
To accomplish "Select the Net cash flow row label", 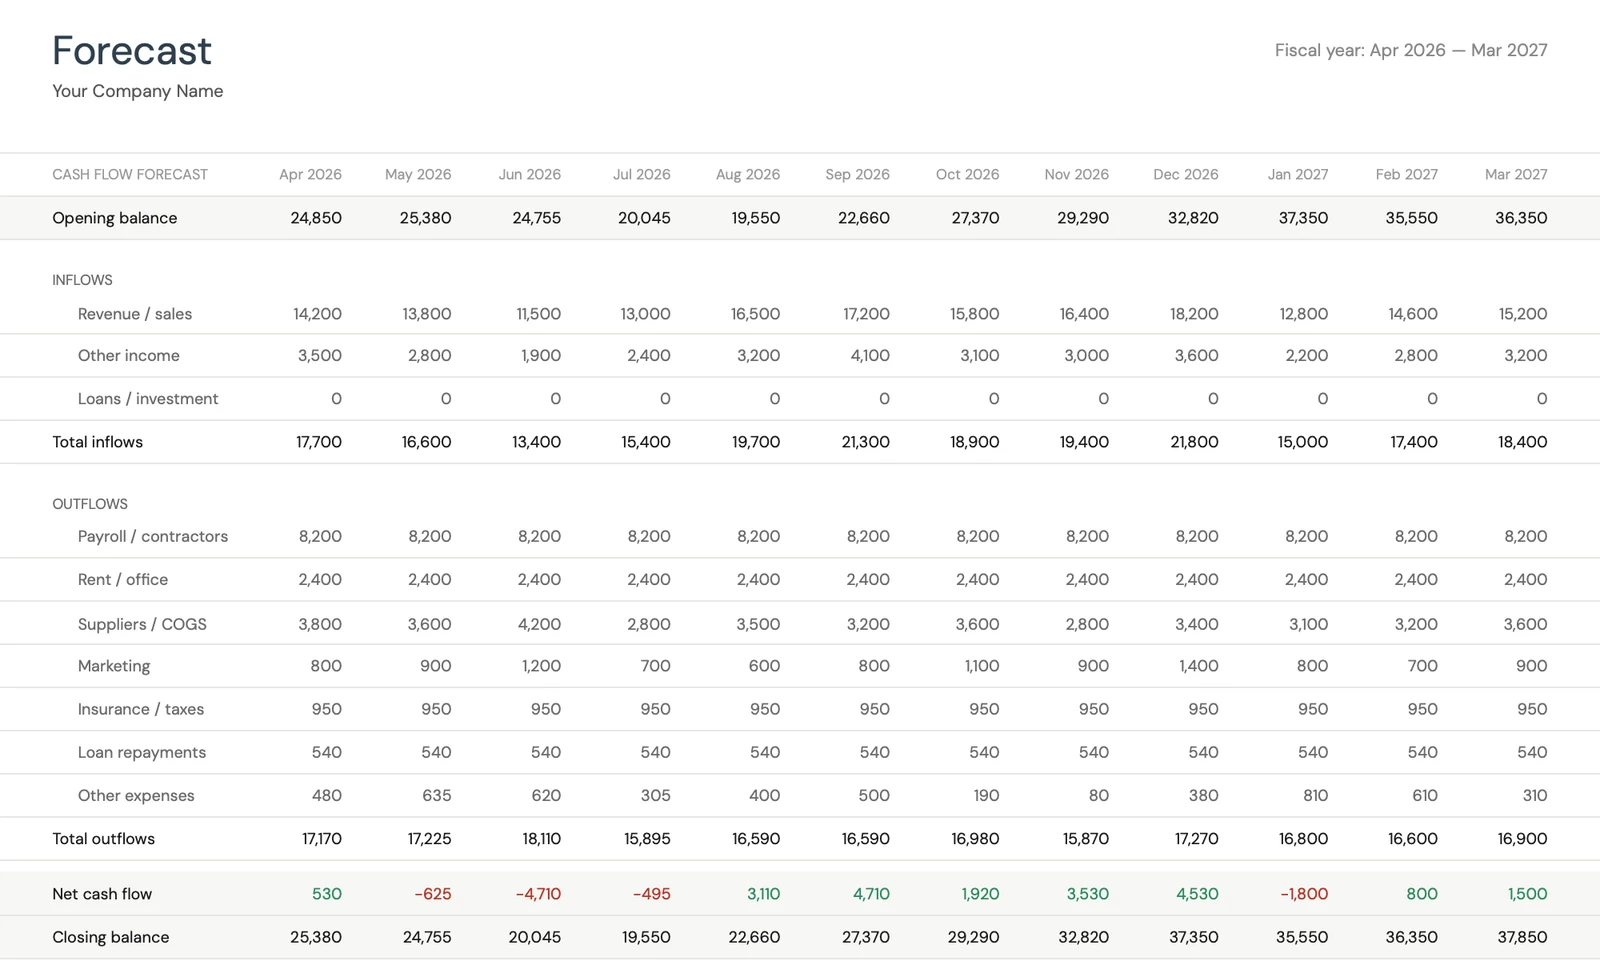I will pos(102,894).
